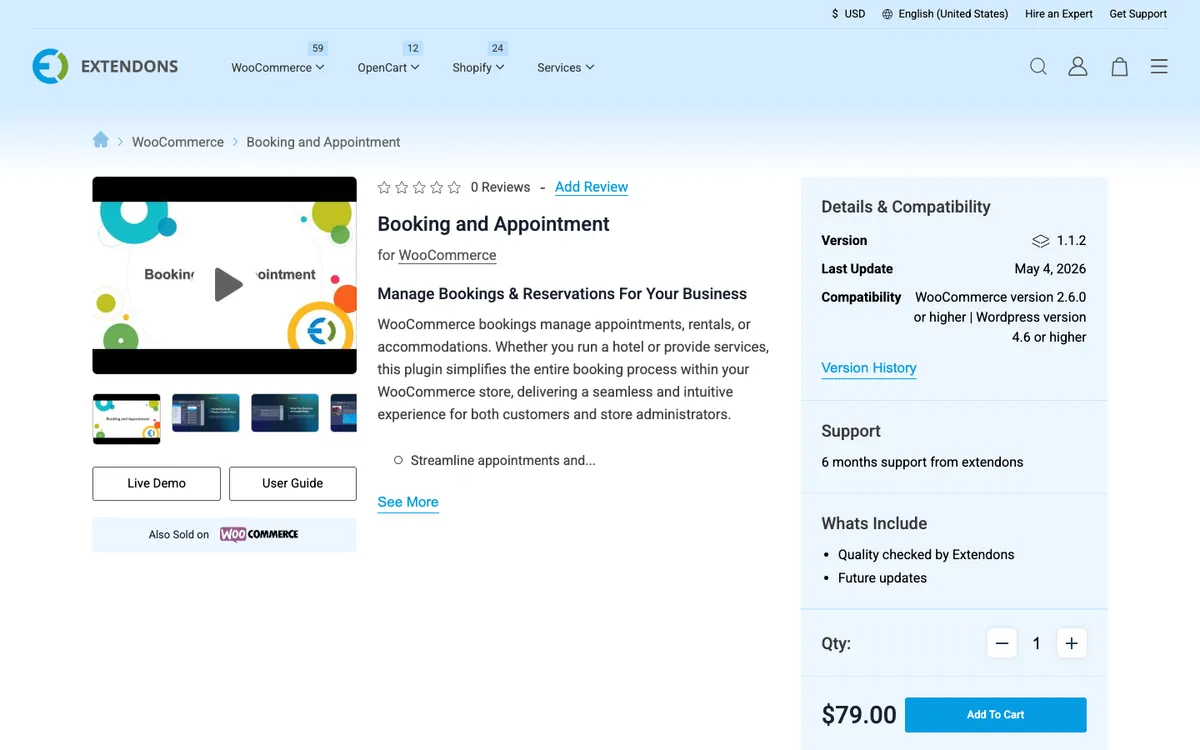The image size is (1200, 750).
Task: Click the version layers icon beside 1.1.2
Action: click(1041, 241)
